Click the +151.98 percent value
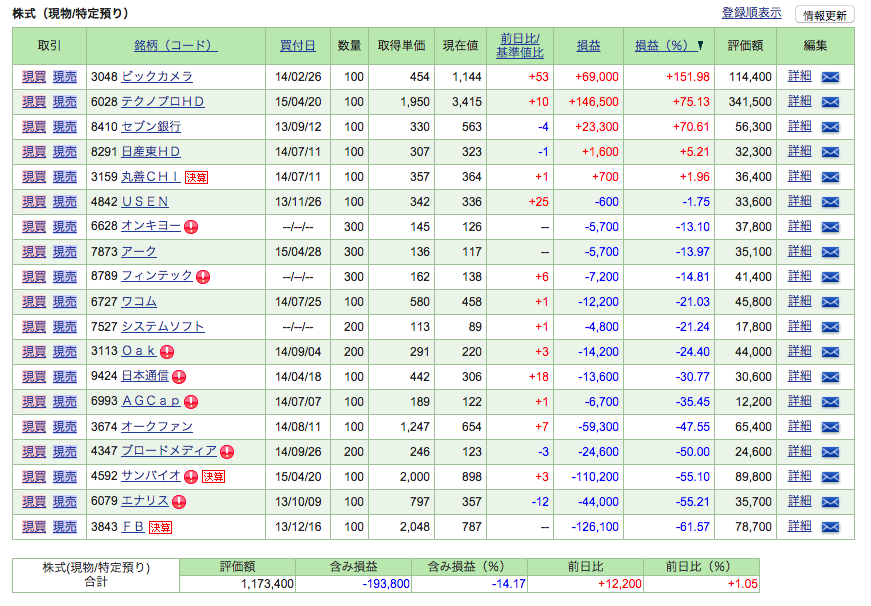Image resolution: width=871 pixels, height=606 pixels. tap(688, 77)
